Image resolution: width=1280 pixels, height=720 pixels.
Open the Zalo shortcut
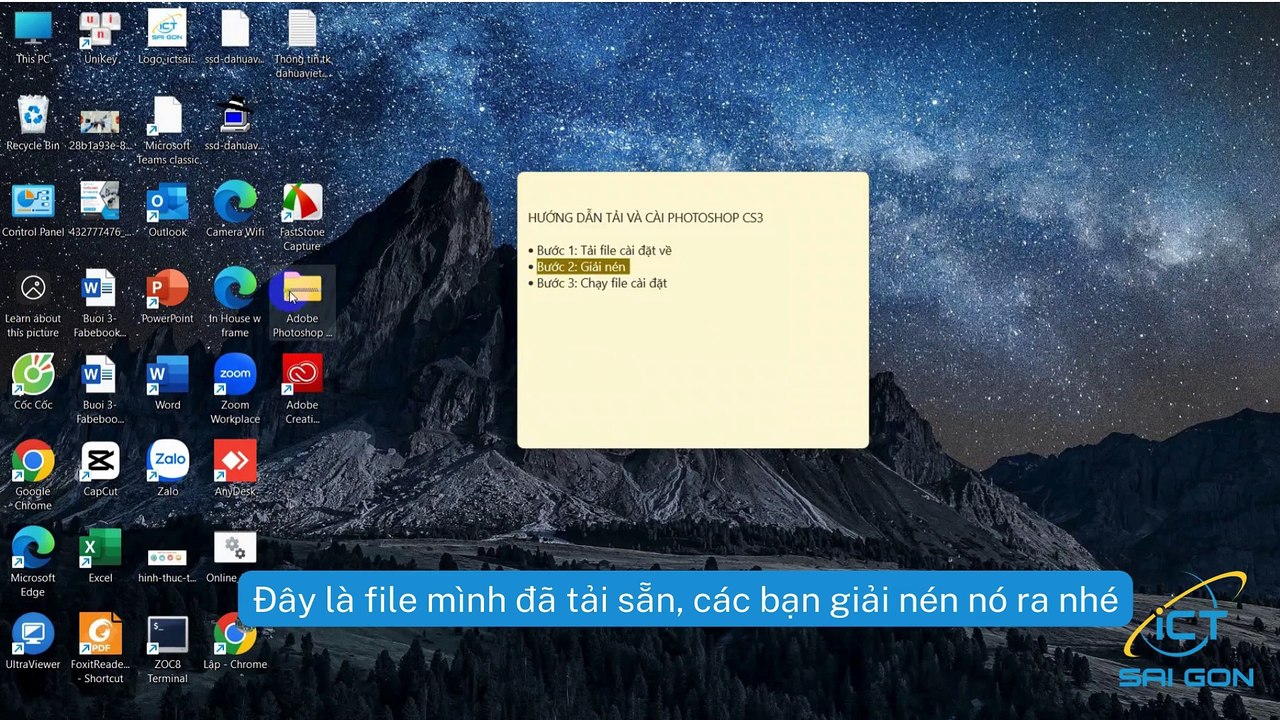click(x=167, y=470)
